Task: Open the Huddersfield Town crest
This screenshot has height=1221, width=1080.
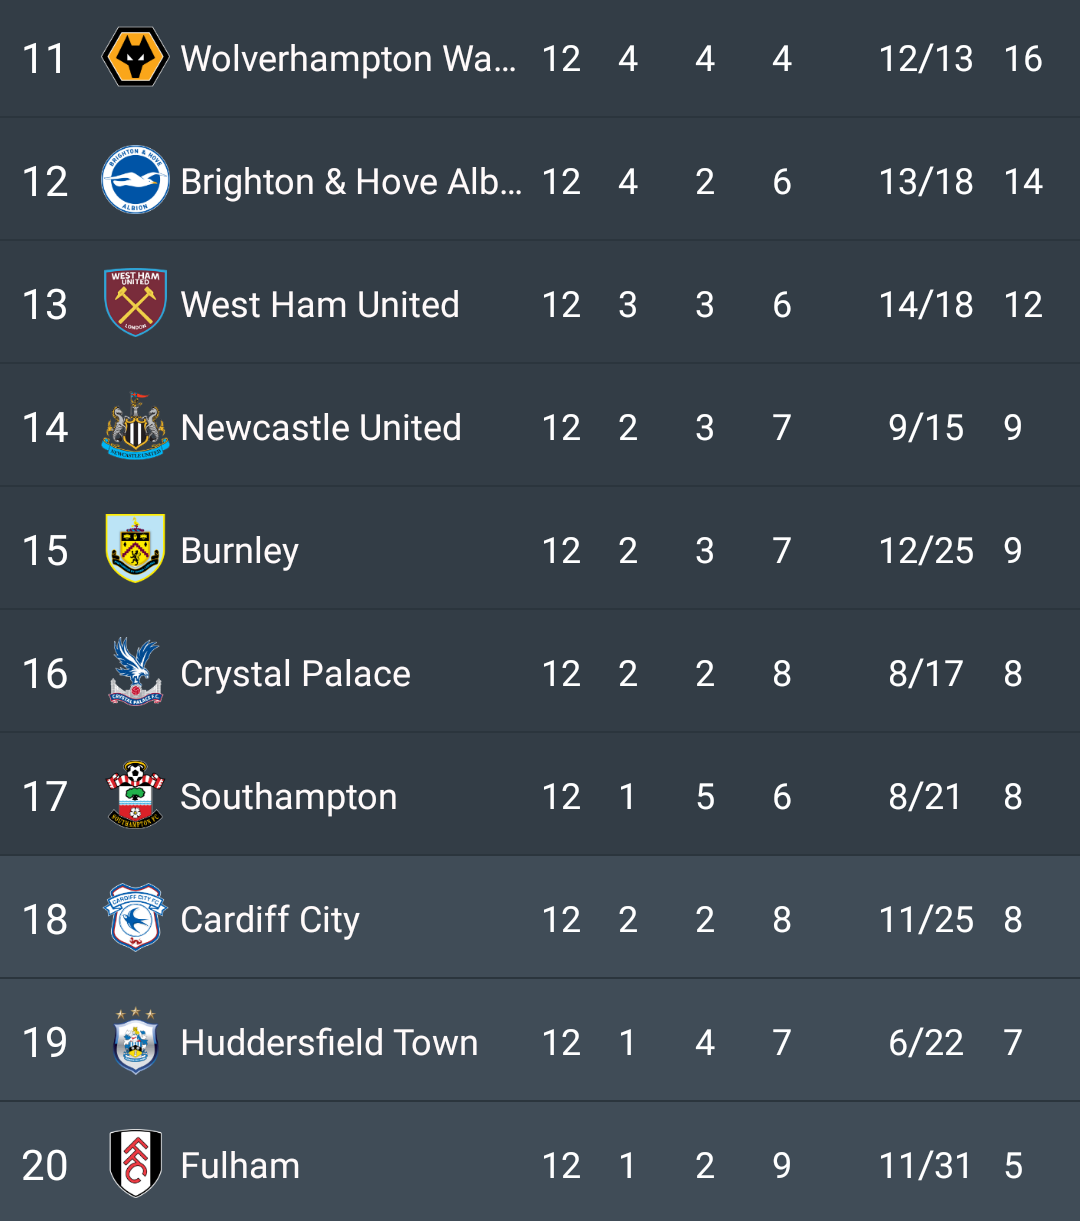Action: (135, 1041)
